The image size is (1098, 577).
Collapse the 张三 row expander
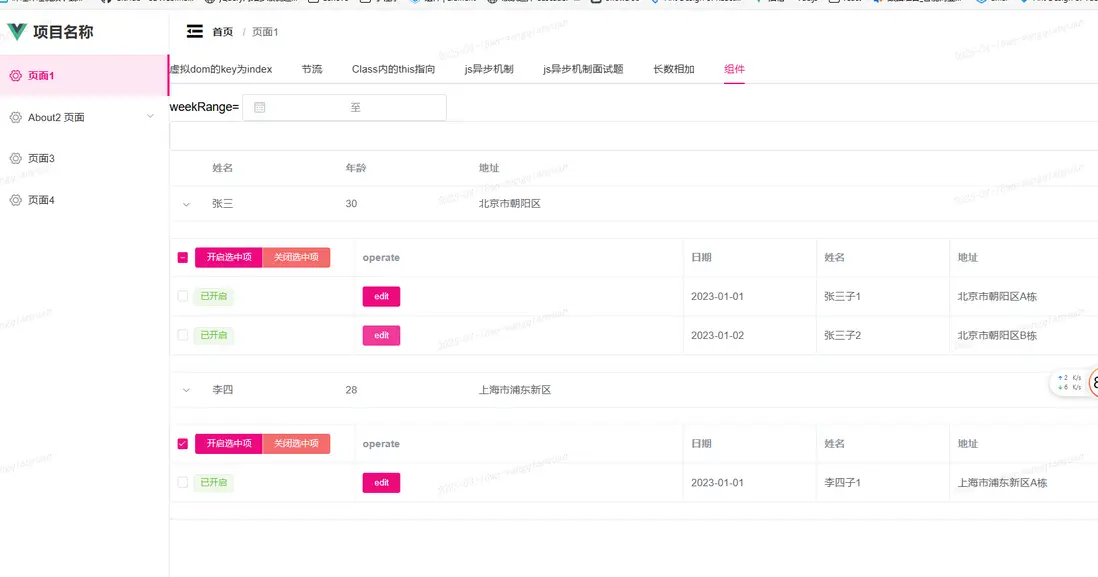186,204
